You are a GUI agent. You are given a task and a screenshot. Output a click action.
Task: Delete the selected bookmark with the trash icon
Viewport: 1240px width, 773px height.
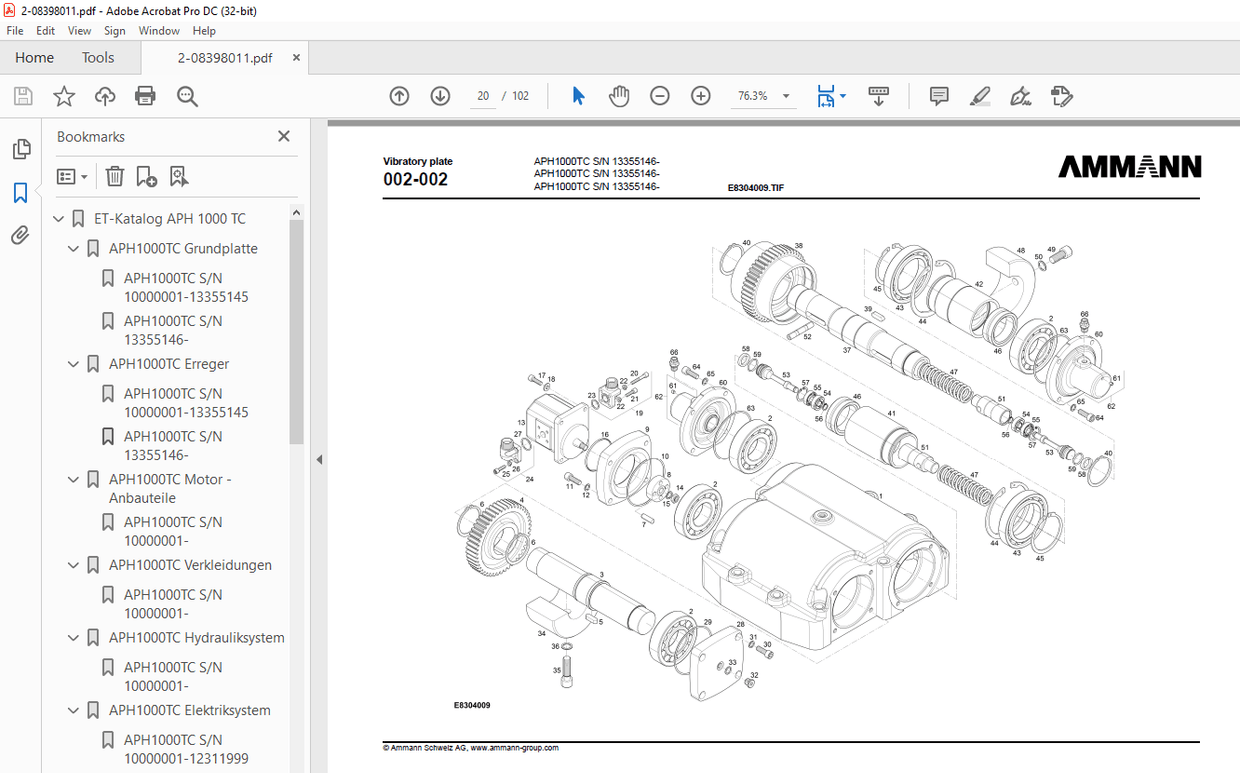pos(114,176)
